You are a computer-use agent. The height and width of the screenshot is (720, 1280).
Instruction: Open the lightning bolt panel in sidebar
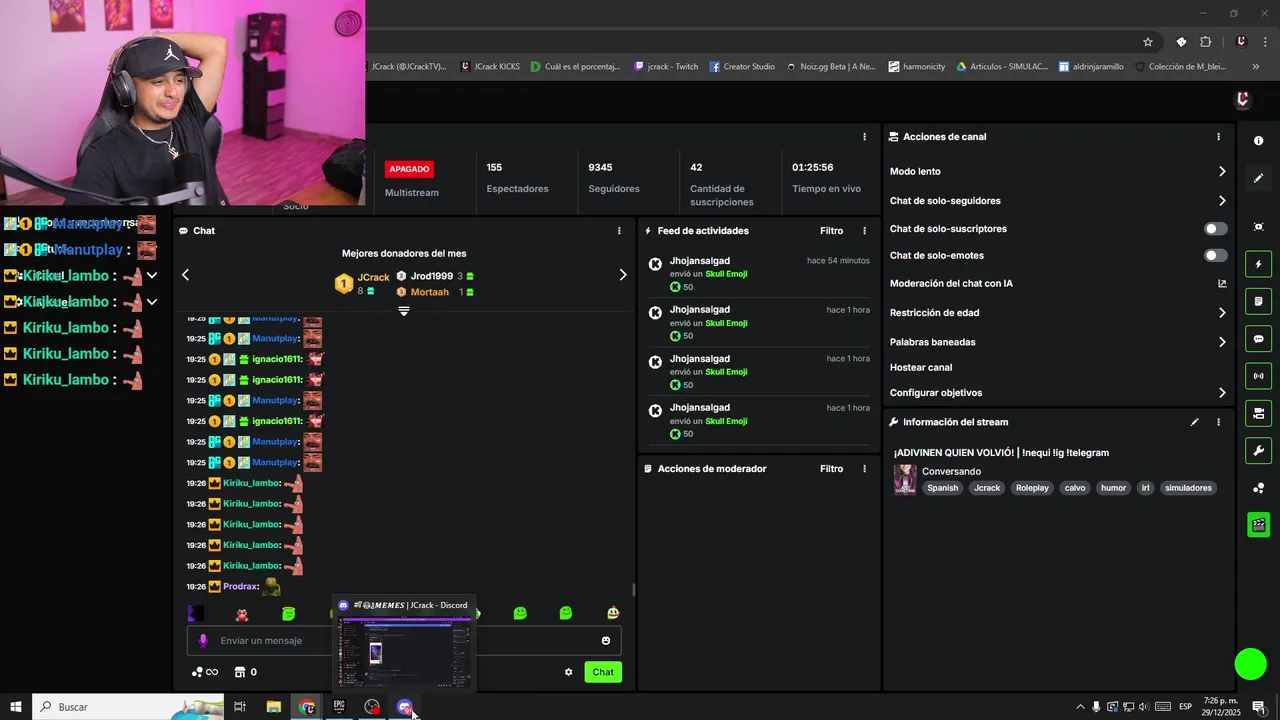coord(1258,264)
